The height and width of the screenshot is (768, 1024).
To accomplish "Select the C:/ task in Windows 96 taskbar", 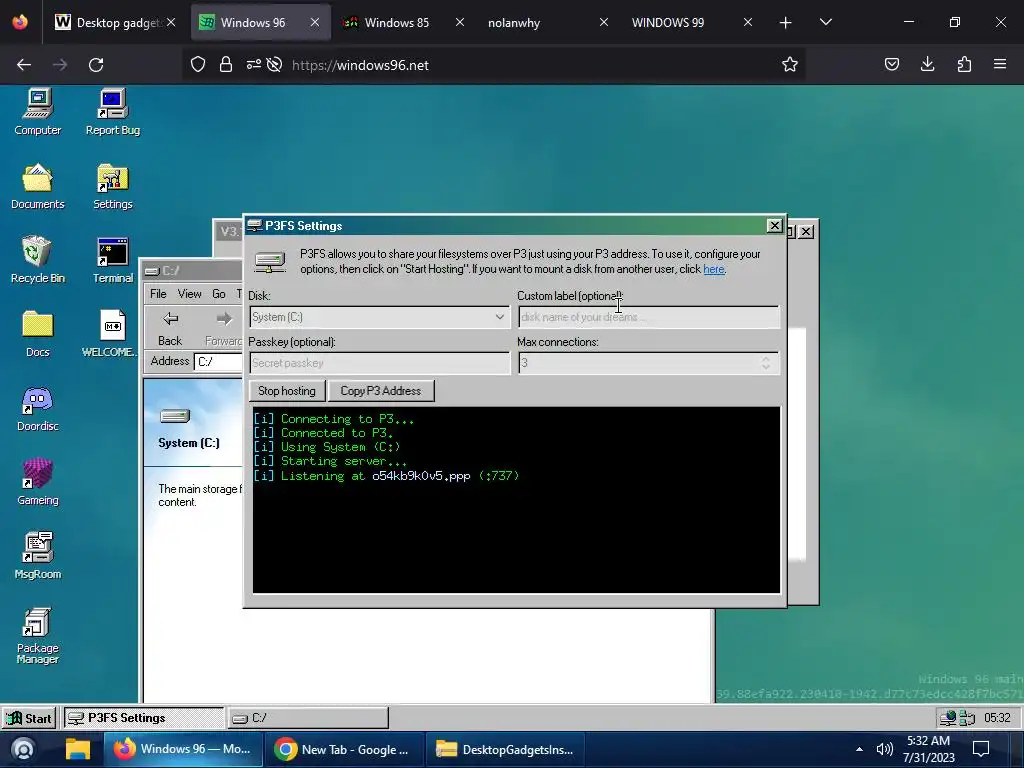I will (308, 718).
